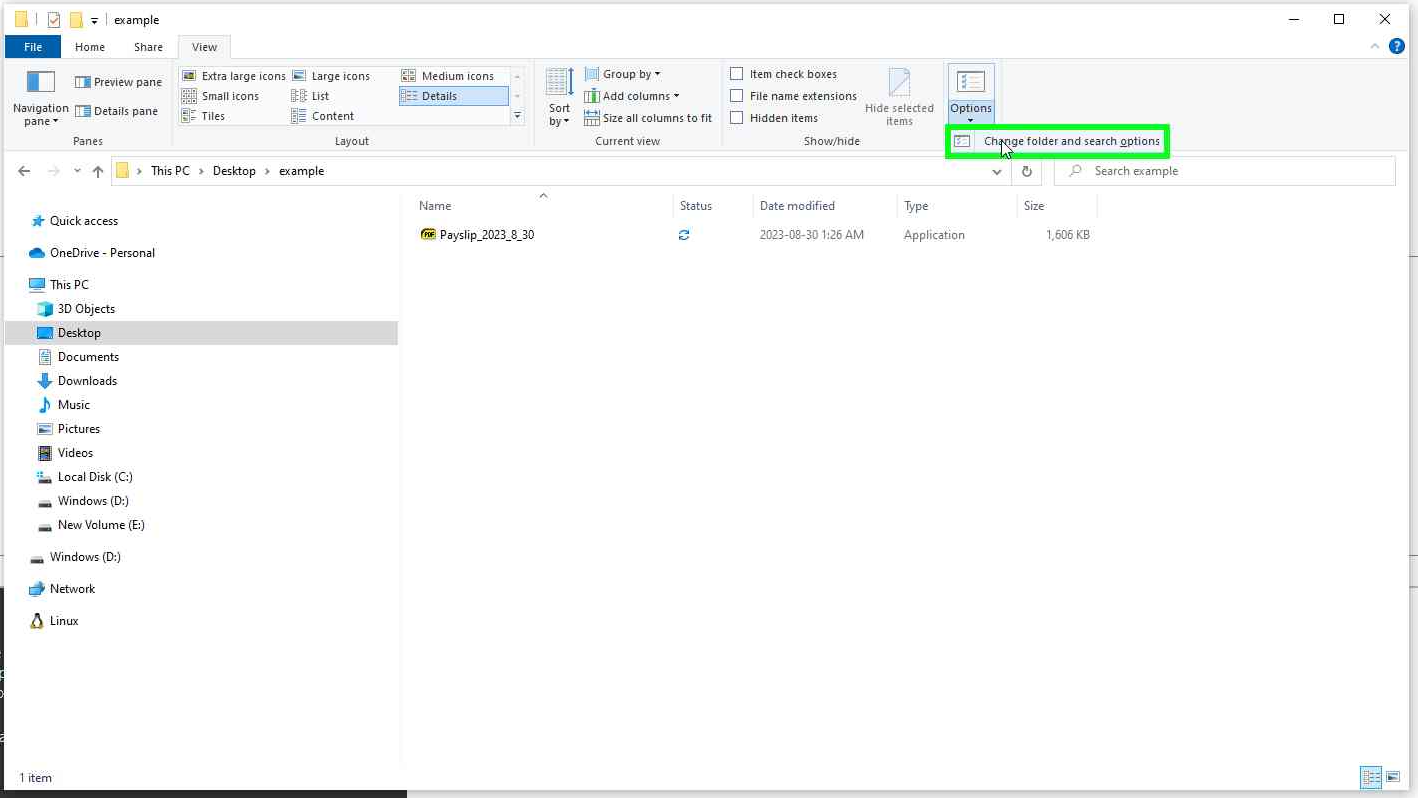Open the Group by dropdown
Screen dimensions: 1418x798
coord(622,74)
